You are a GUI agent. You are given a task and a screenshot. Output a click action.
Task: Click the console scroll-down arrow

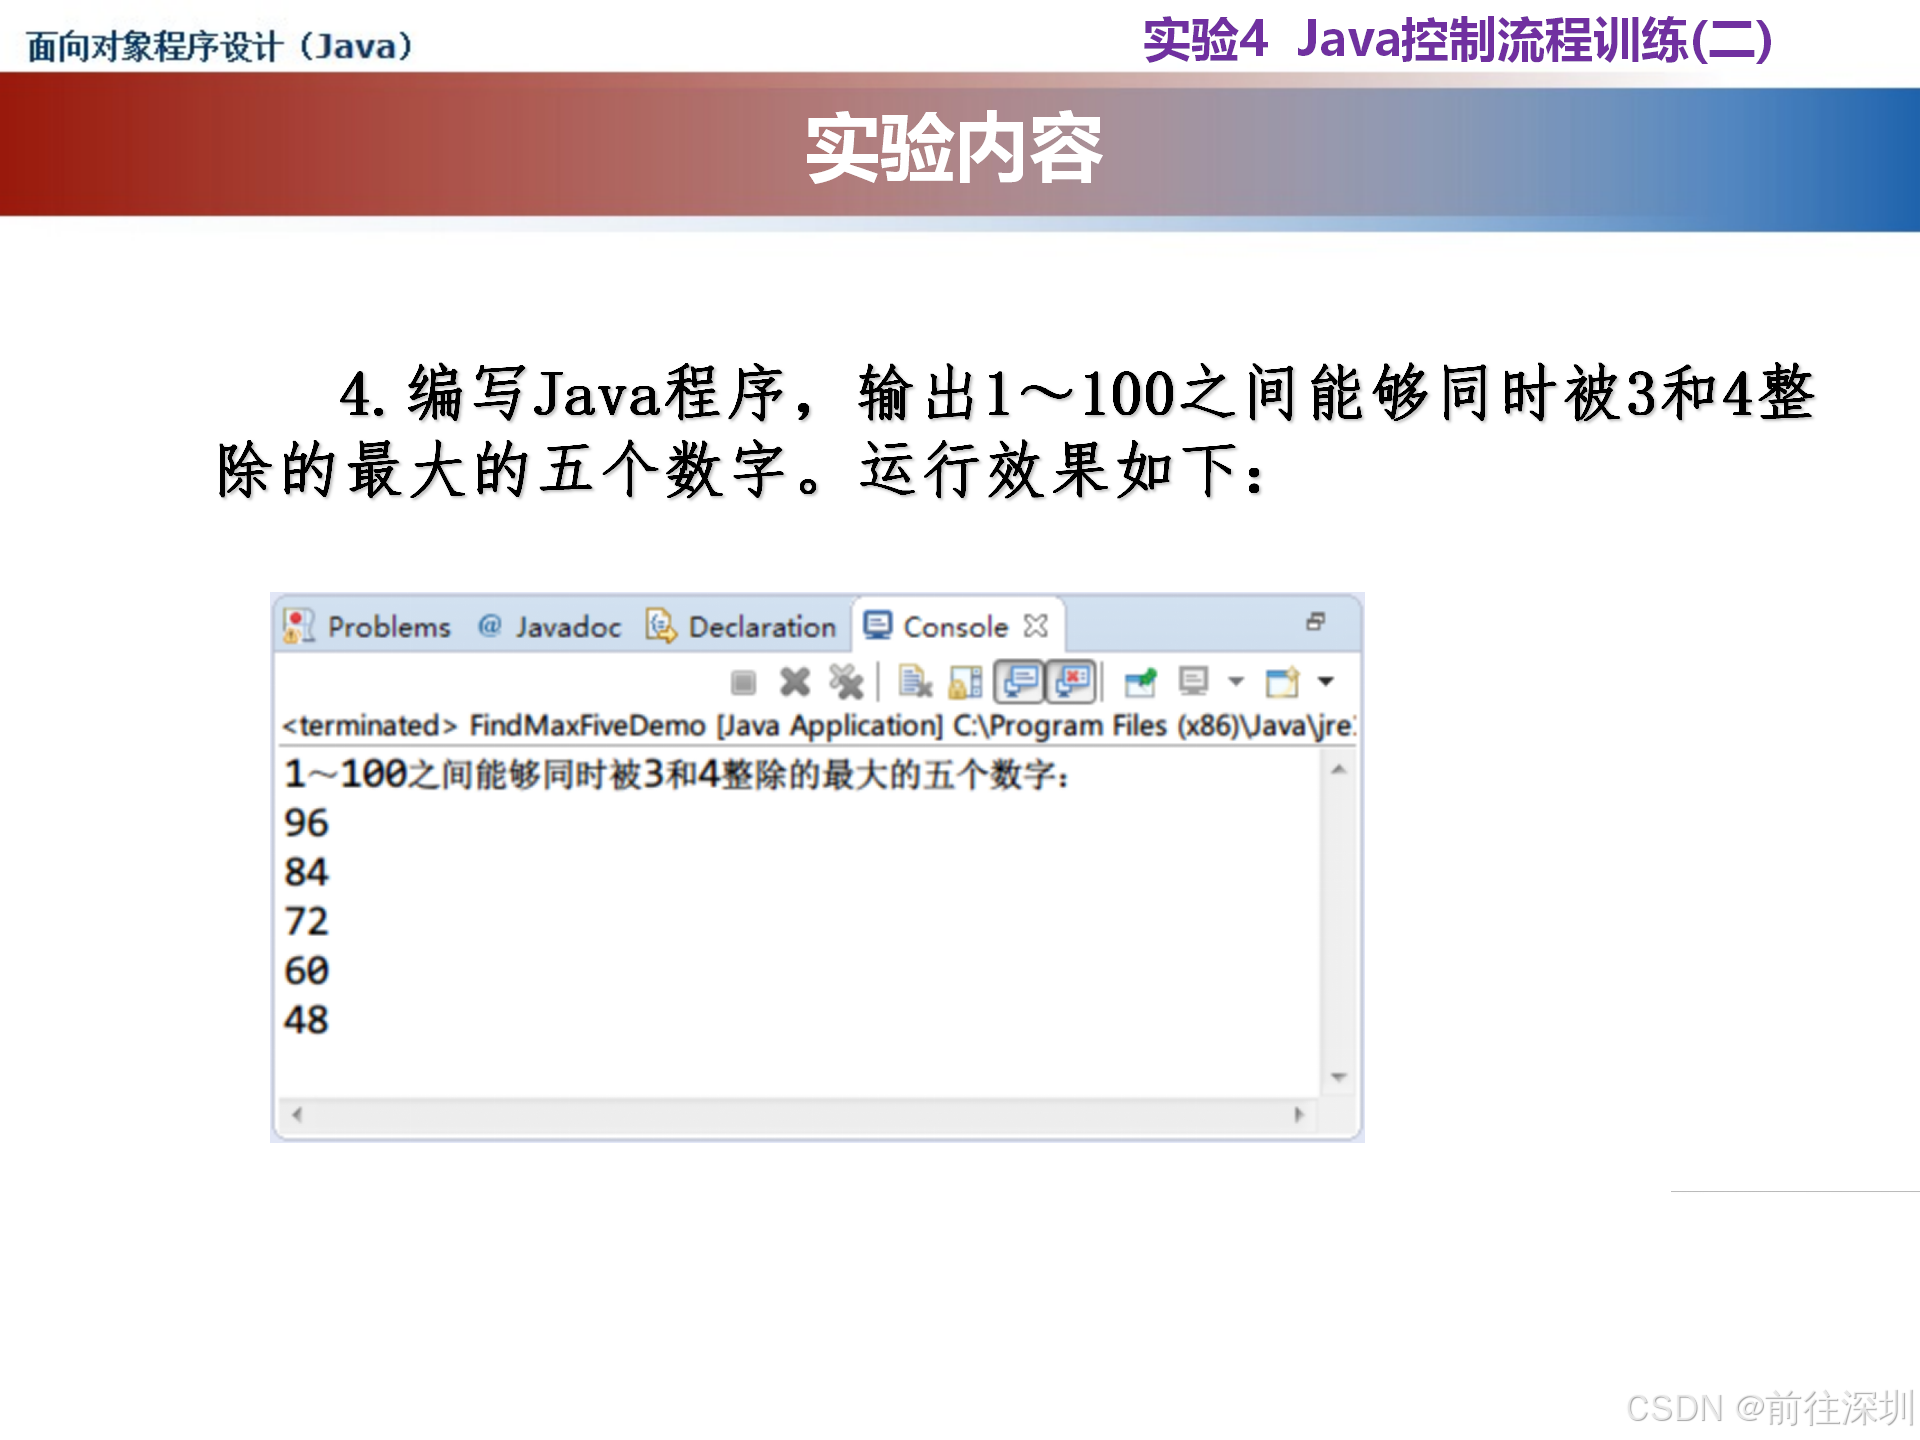(1338, 1077)
